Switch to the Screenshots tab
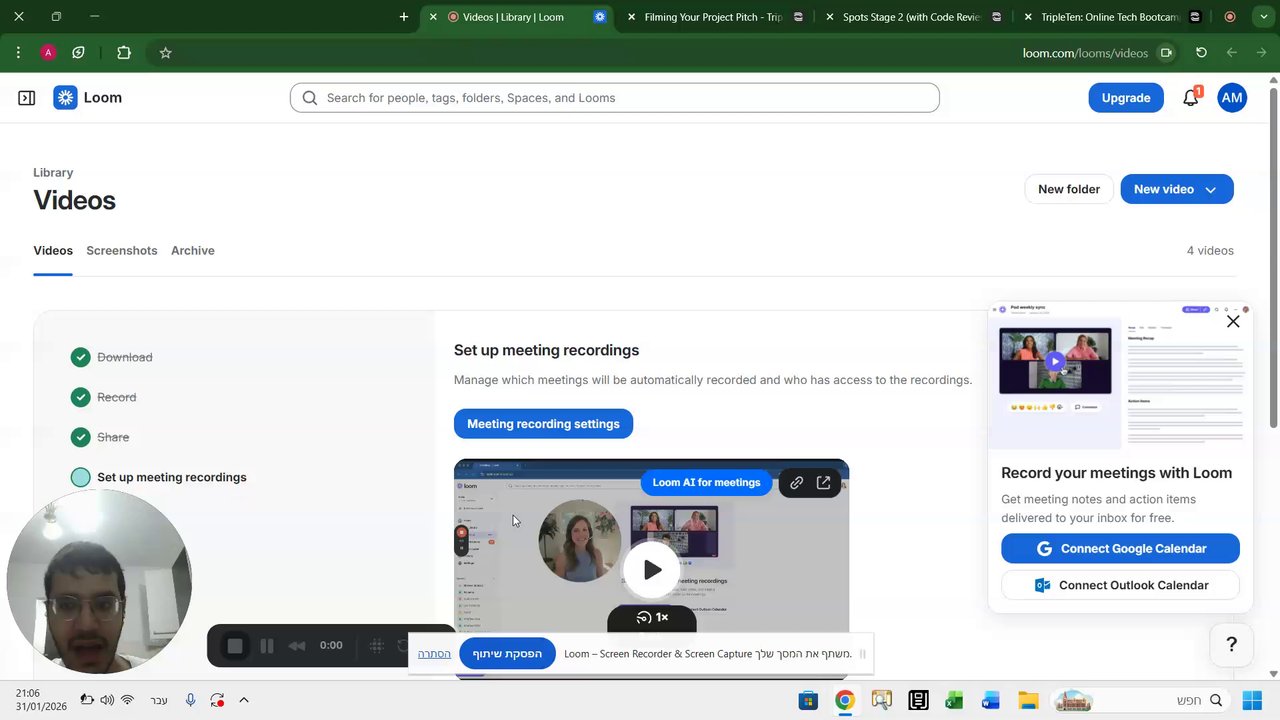1280x720 pixels. point(121,251)
